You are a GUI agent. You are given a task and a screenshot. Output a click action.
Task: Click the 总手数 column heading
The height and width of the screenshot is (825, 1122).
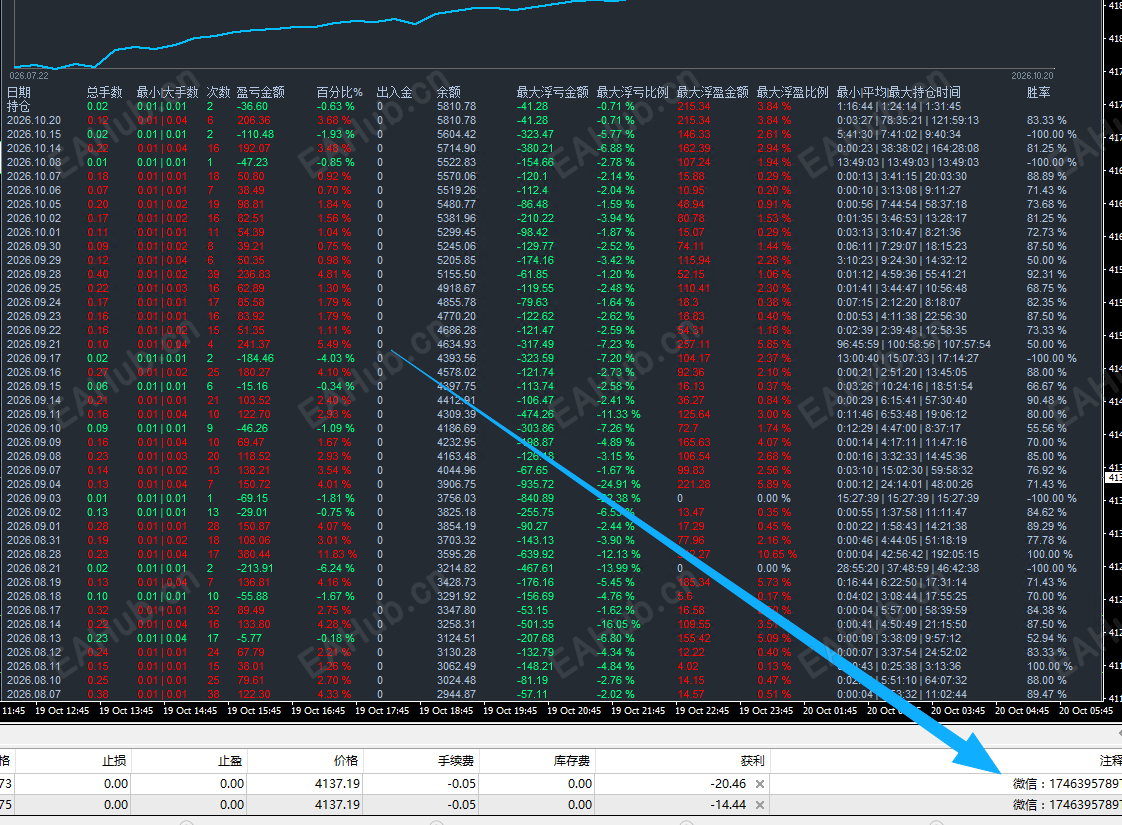pos(104,92)
